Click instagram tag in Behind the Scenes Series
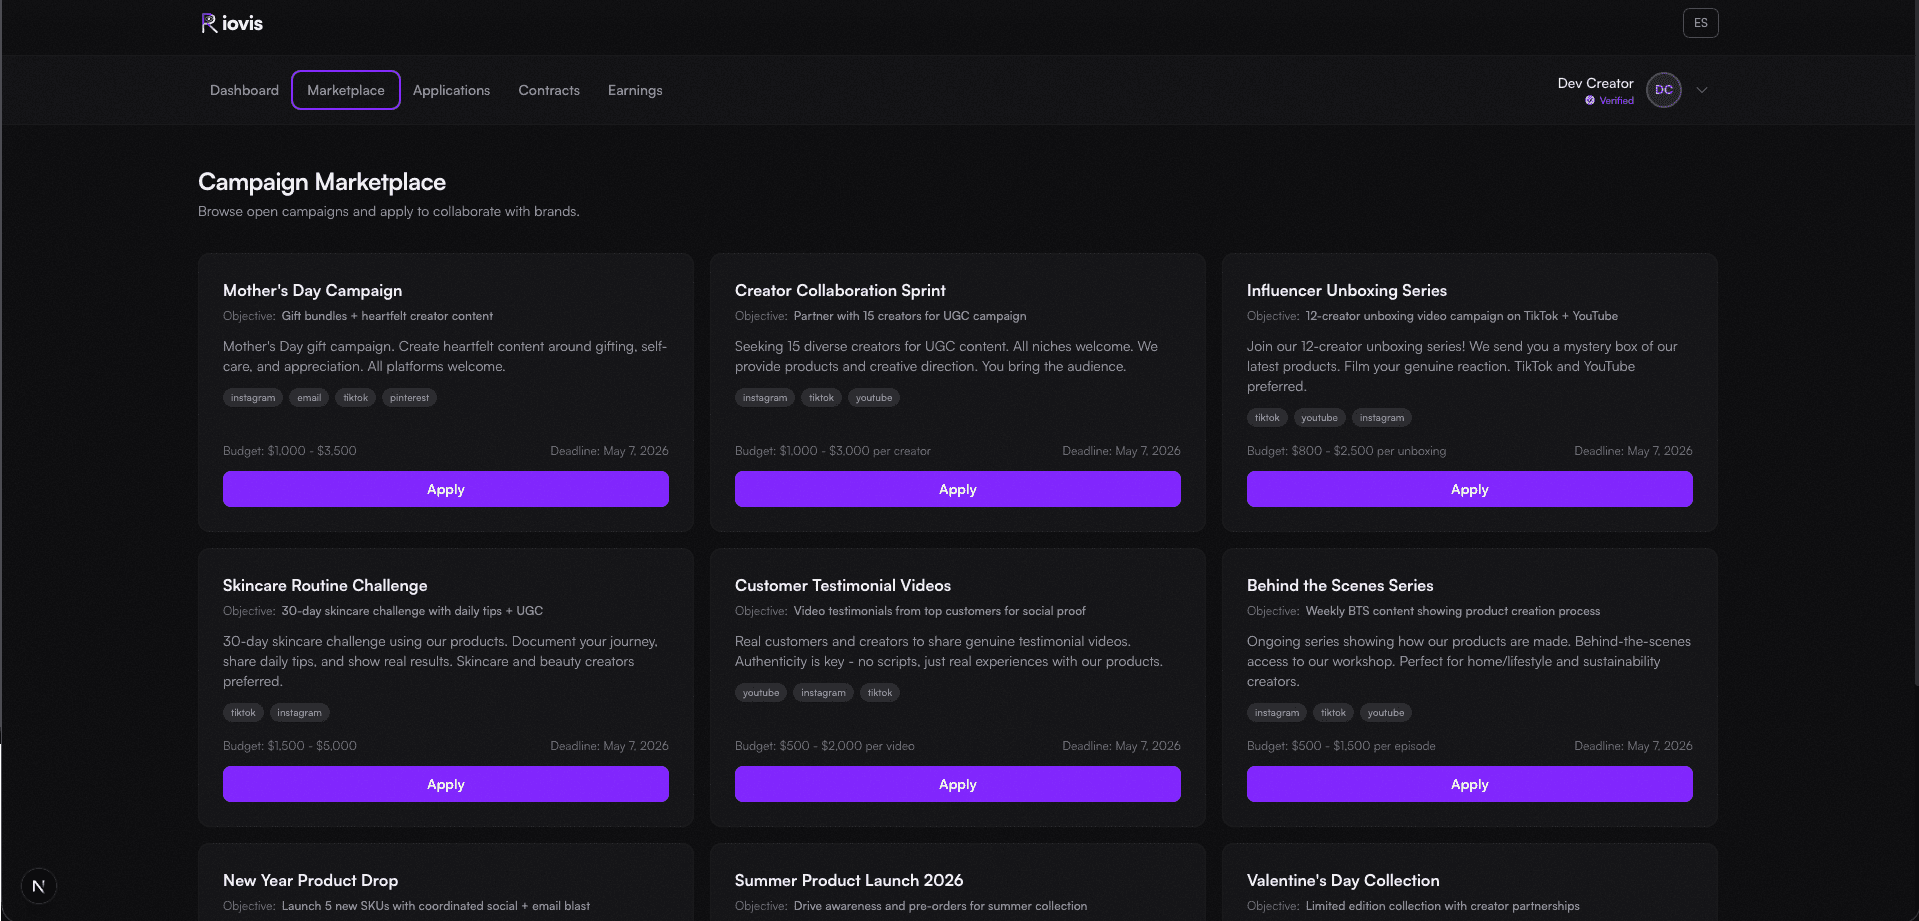Viewport: 1919px width, 921px height. pos(1277,713)
